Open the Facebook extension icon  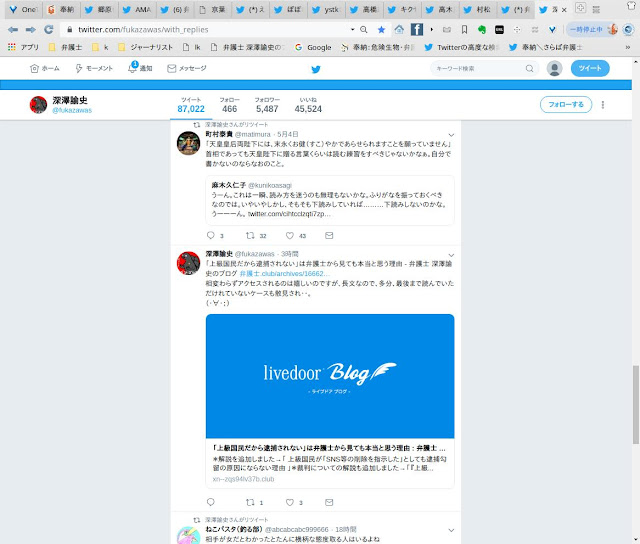[x=417, y=29]
